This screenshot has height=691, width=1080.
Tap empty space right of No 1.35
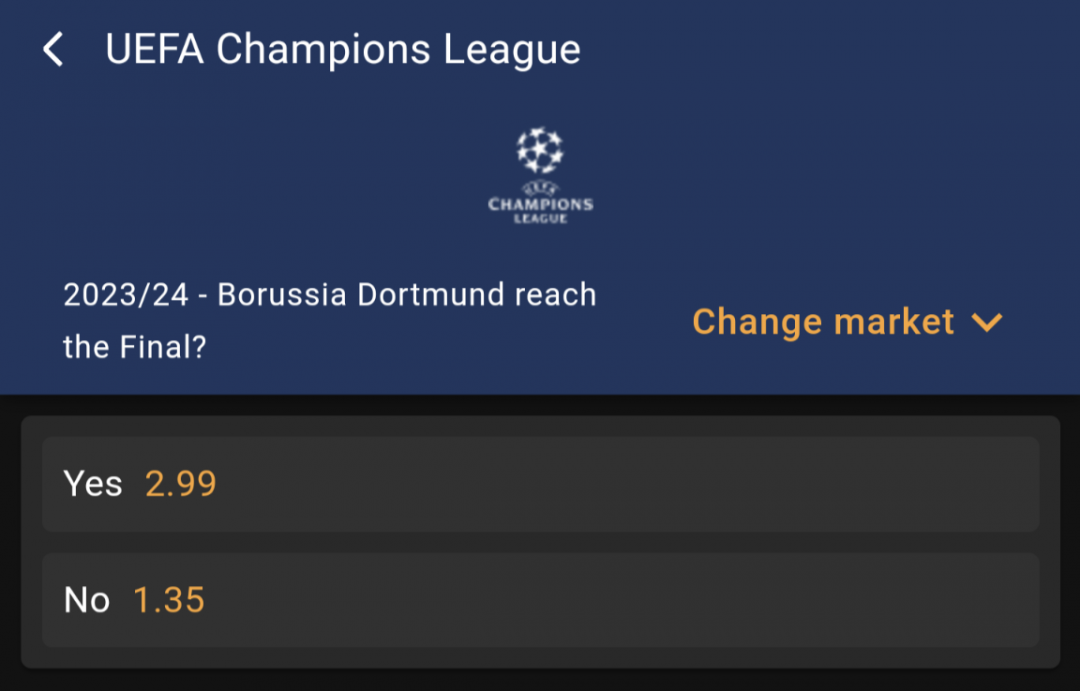[x=620, y=600]
